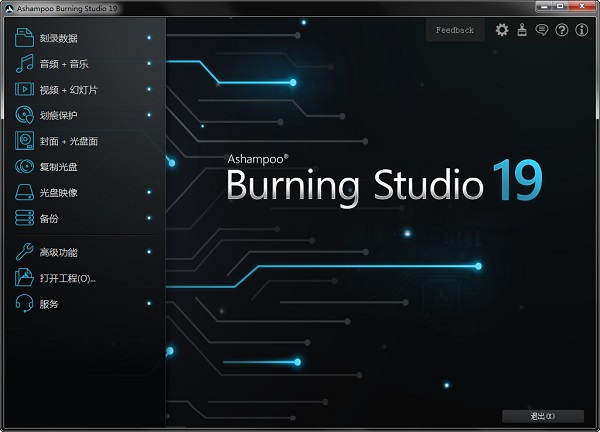Click the brush/skin icon in top toolbar
600x432 pixels.
[x=522, y=30]
